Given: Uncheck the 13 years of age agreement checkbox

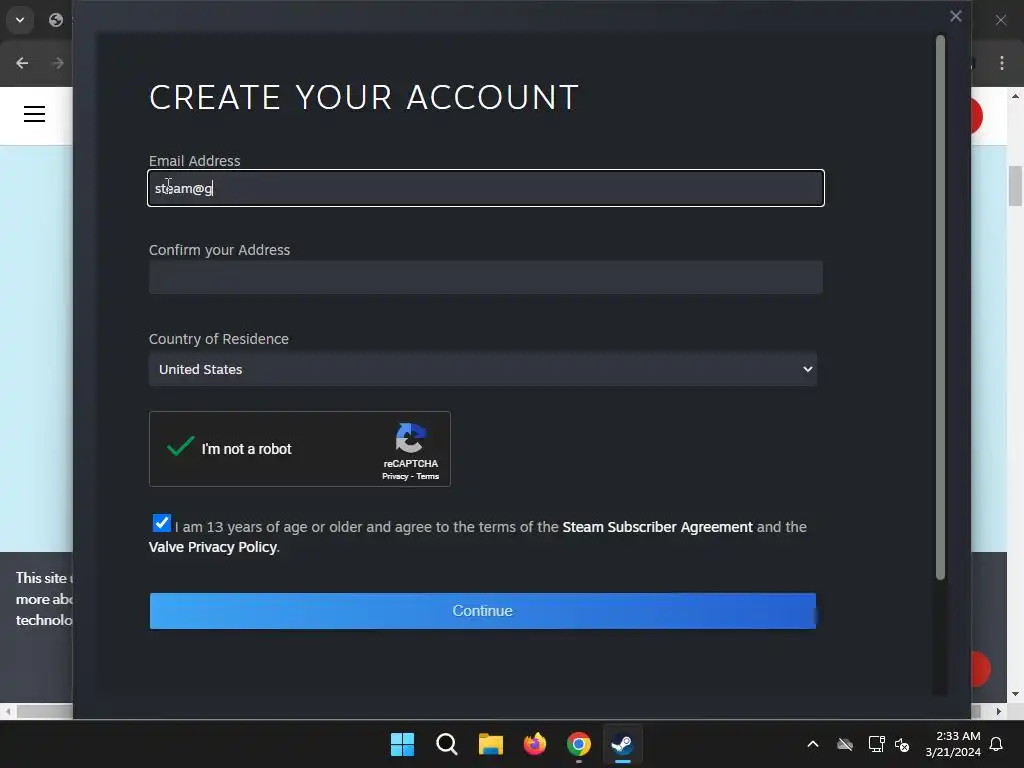Looking at the screenshot, I should click(161, 523).
